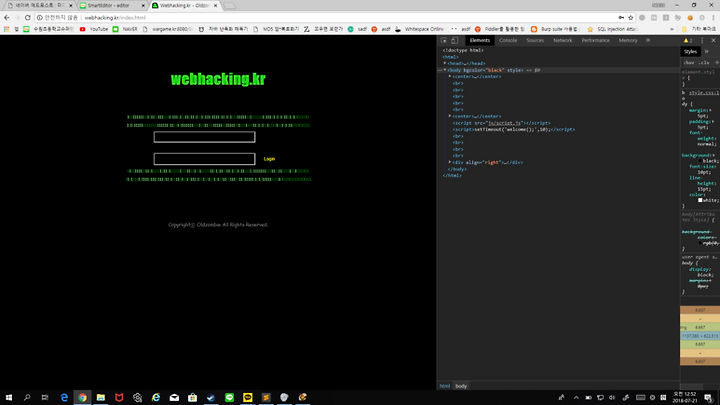Close the DevTools panel
Viewport: 720px width, 405px height.
point(713,40)
